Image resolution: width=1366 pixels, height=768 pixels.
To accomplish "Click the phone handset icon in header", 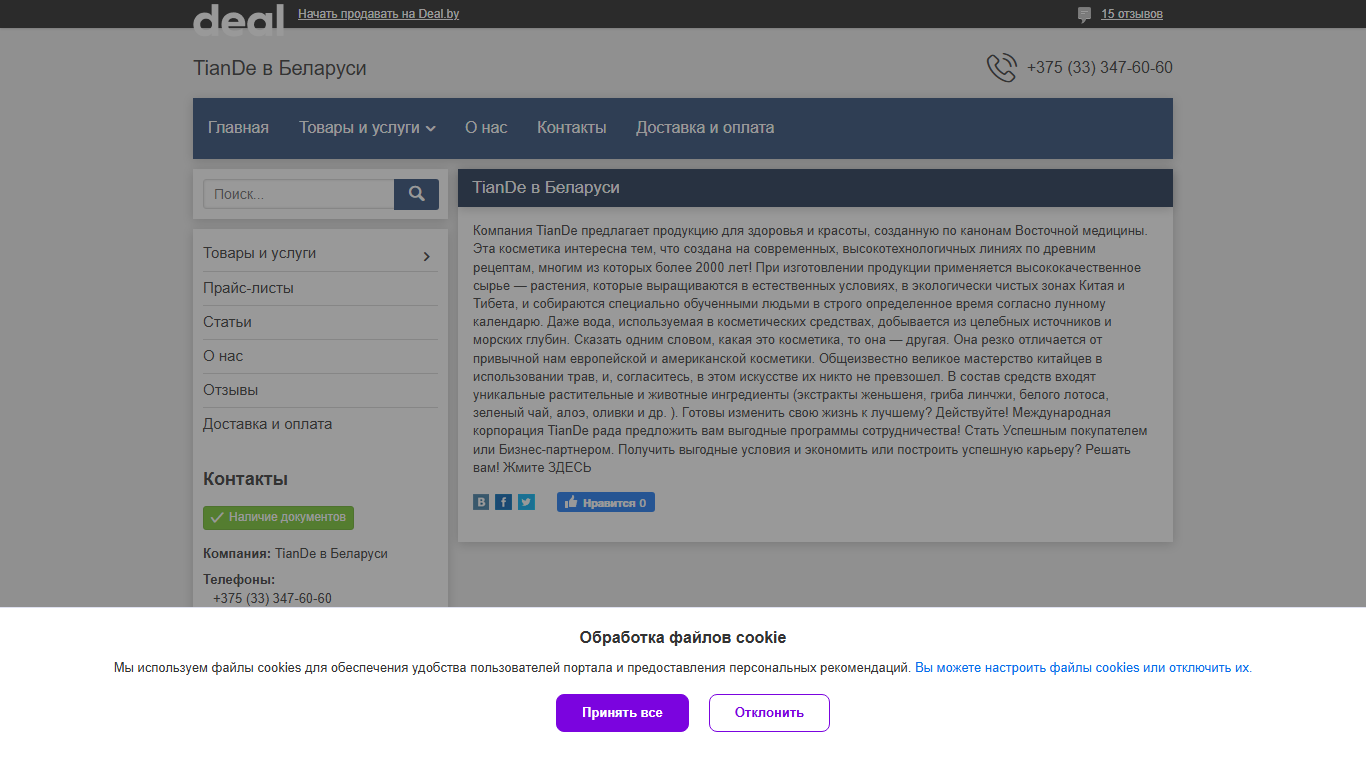I will tap(1002, 68).
